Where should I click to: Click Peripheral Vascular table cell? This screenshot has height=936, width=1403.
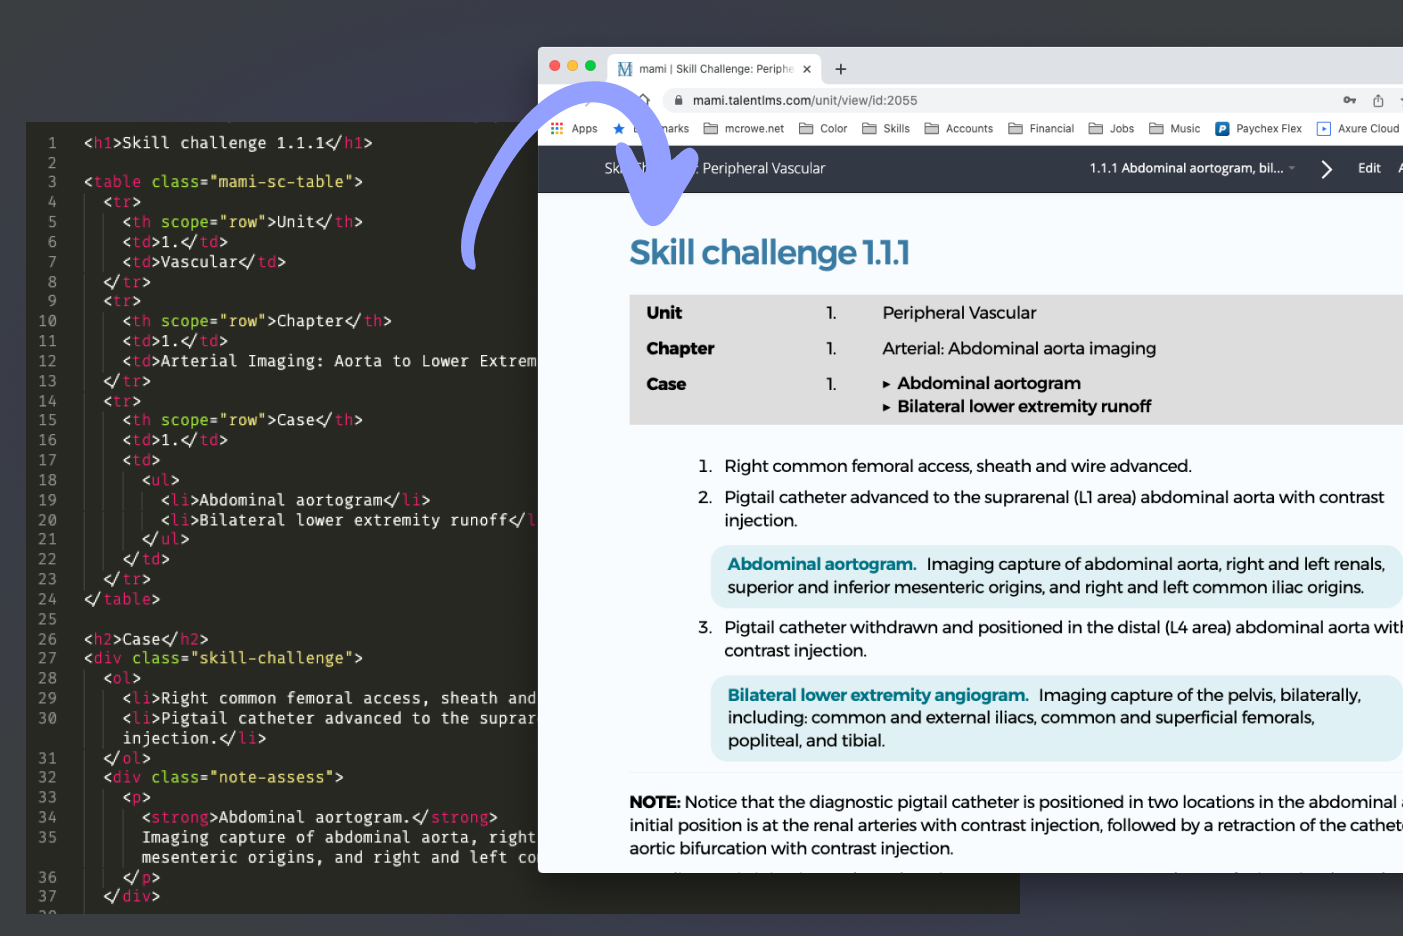[x=959, y=313]
